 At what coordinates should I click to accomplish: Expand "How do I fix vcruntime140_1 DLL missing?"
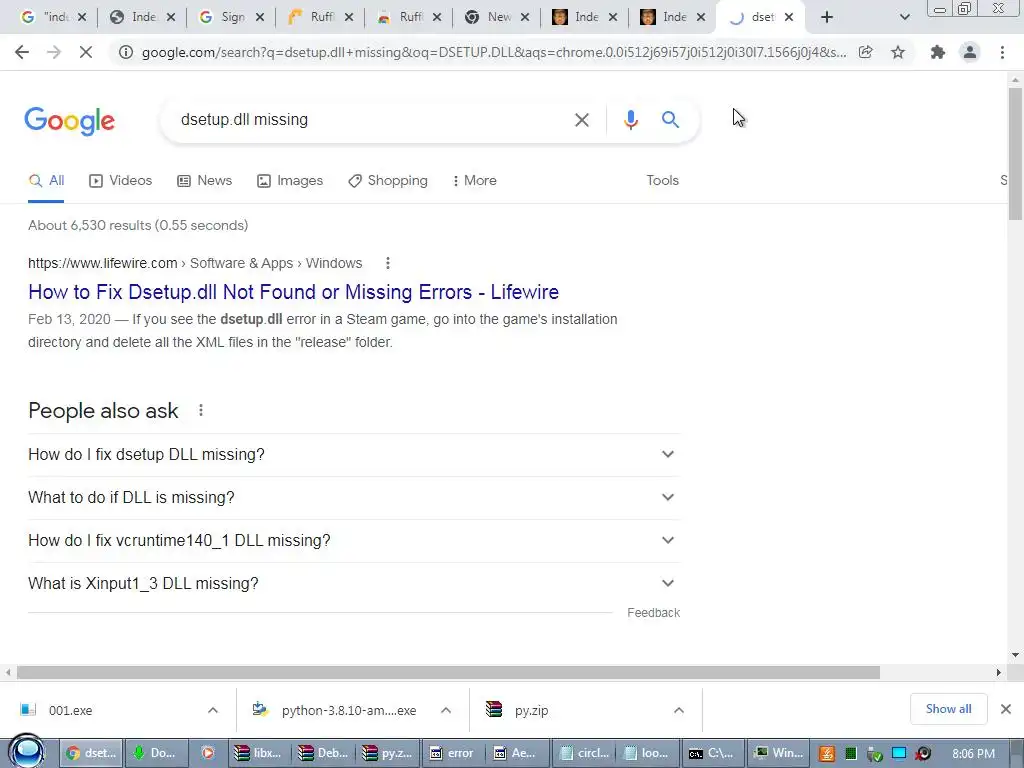(x=354, y=541)
